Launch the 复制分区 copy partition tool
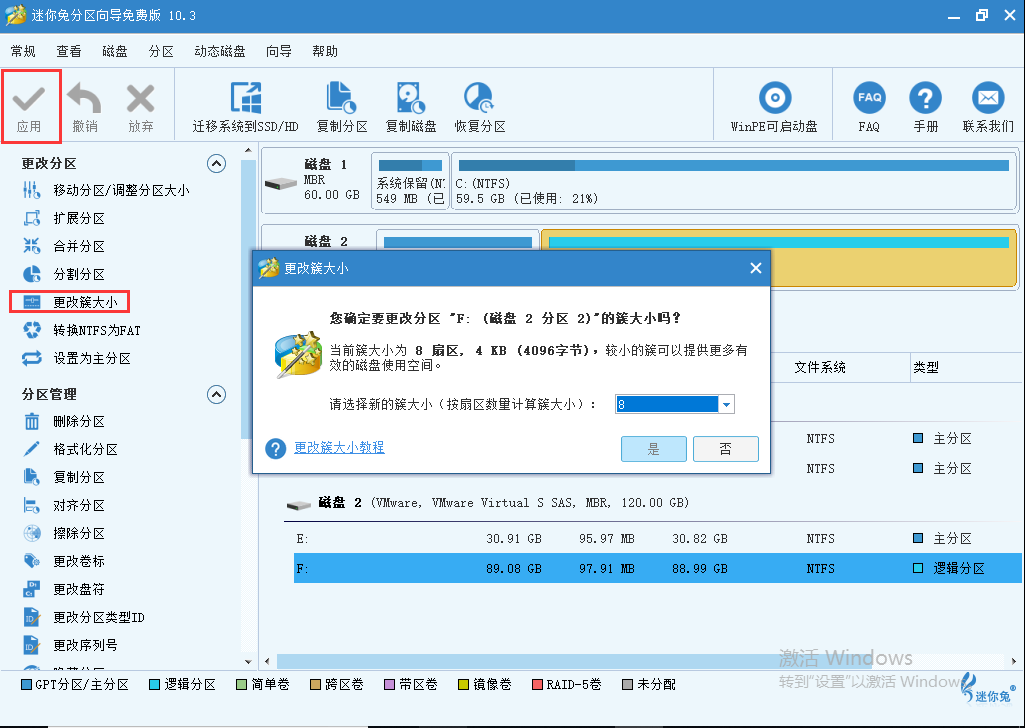Image resolution: width=1025 pixels, height=728 pixels. (x=341, y=107)
